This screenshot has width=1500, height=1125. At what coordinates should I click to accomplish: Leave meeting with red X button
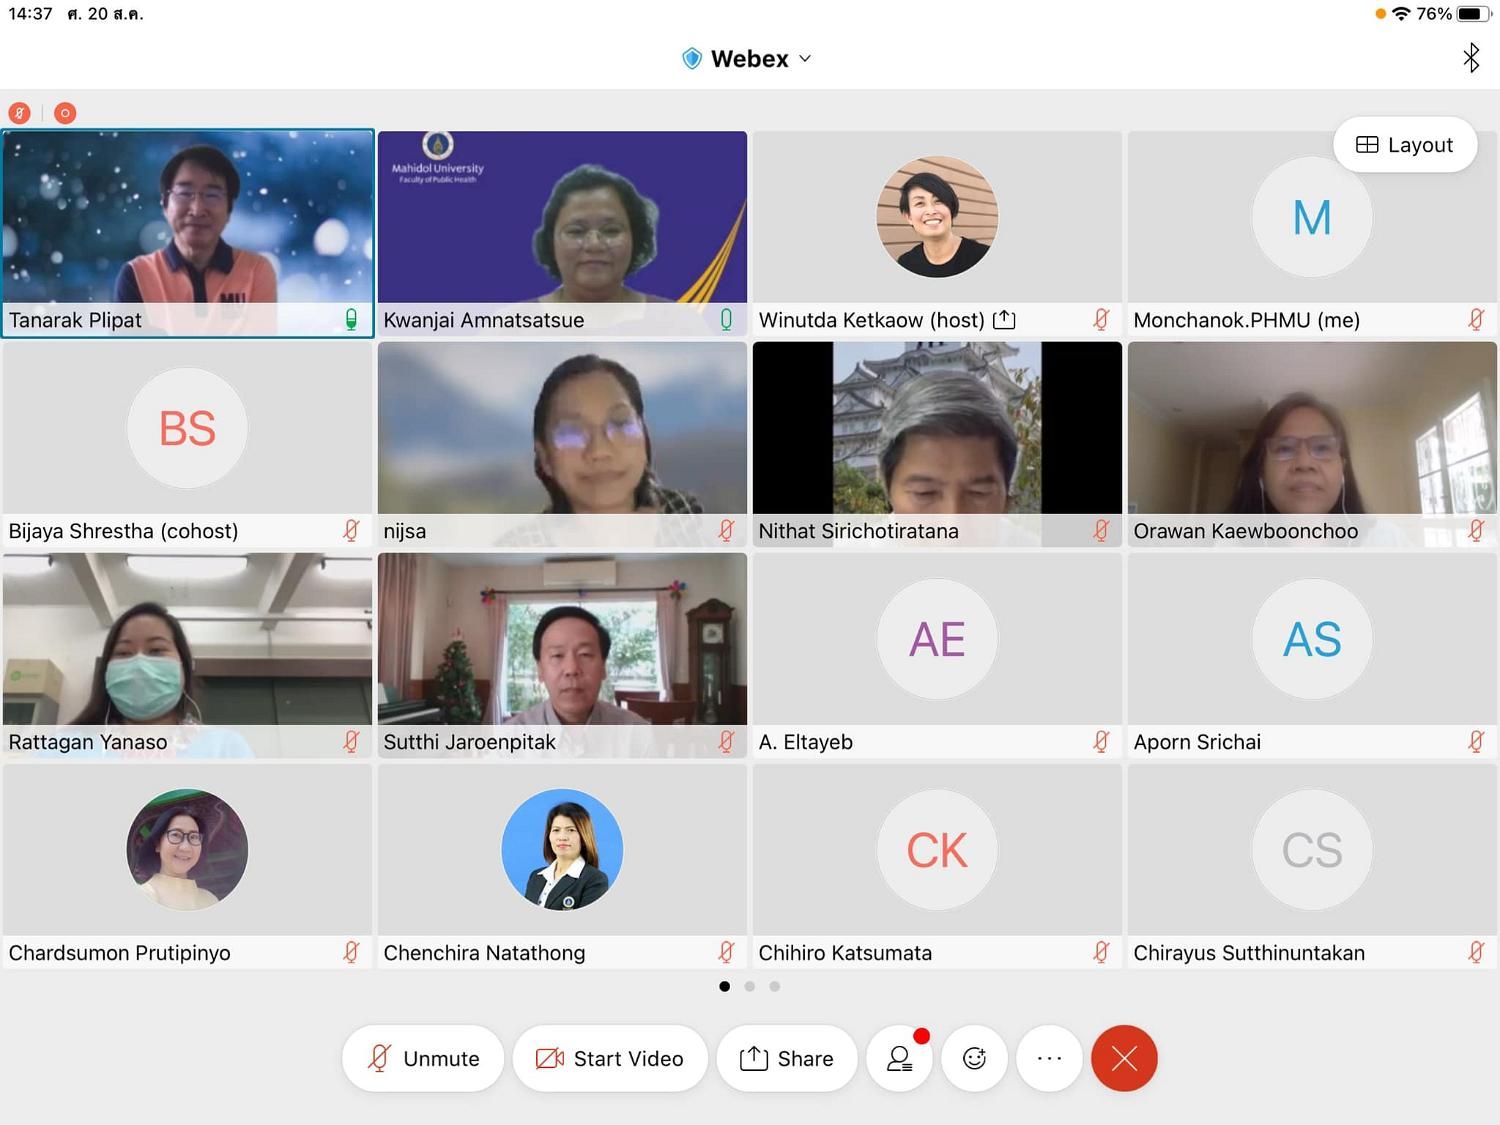[1124, 1058]
